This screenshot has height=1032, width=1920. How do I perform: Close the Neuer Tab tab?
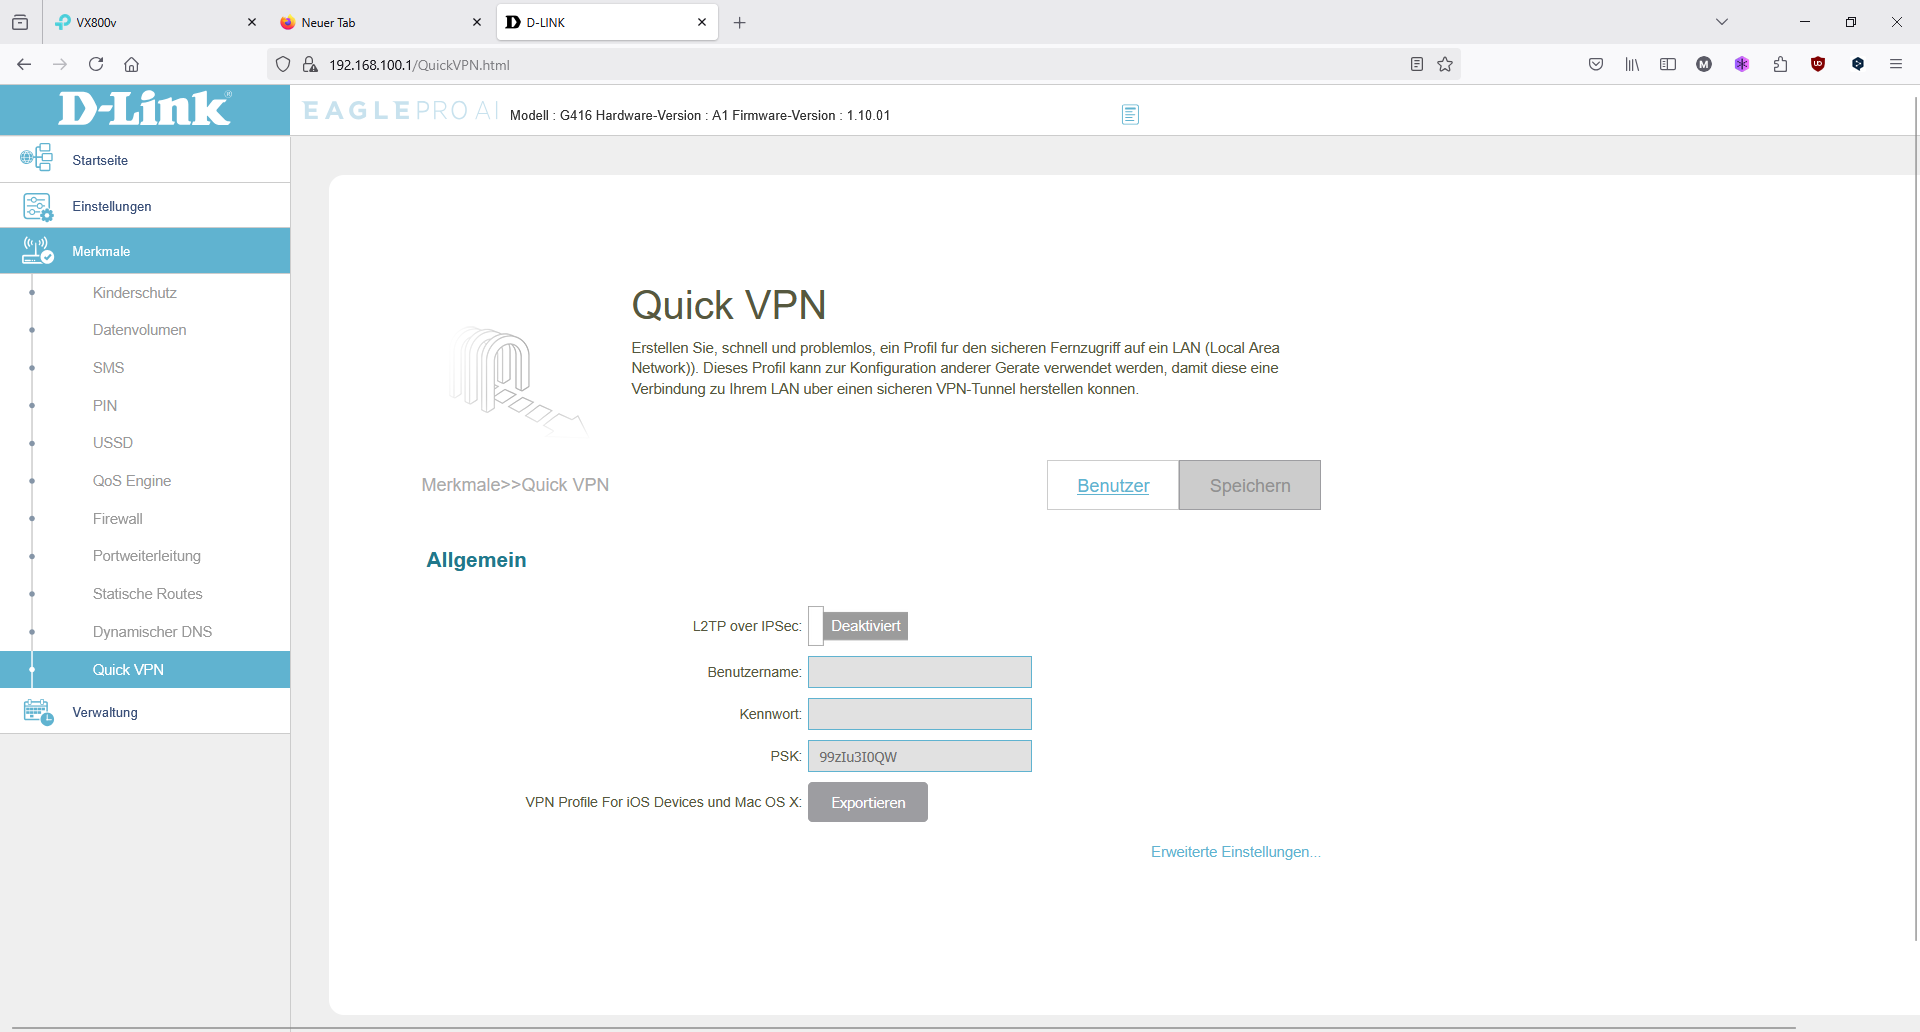click(x=477, y=22)
